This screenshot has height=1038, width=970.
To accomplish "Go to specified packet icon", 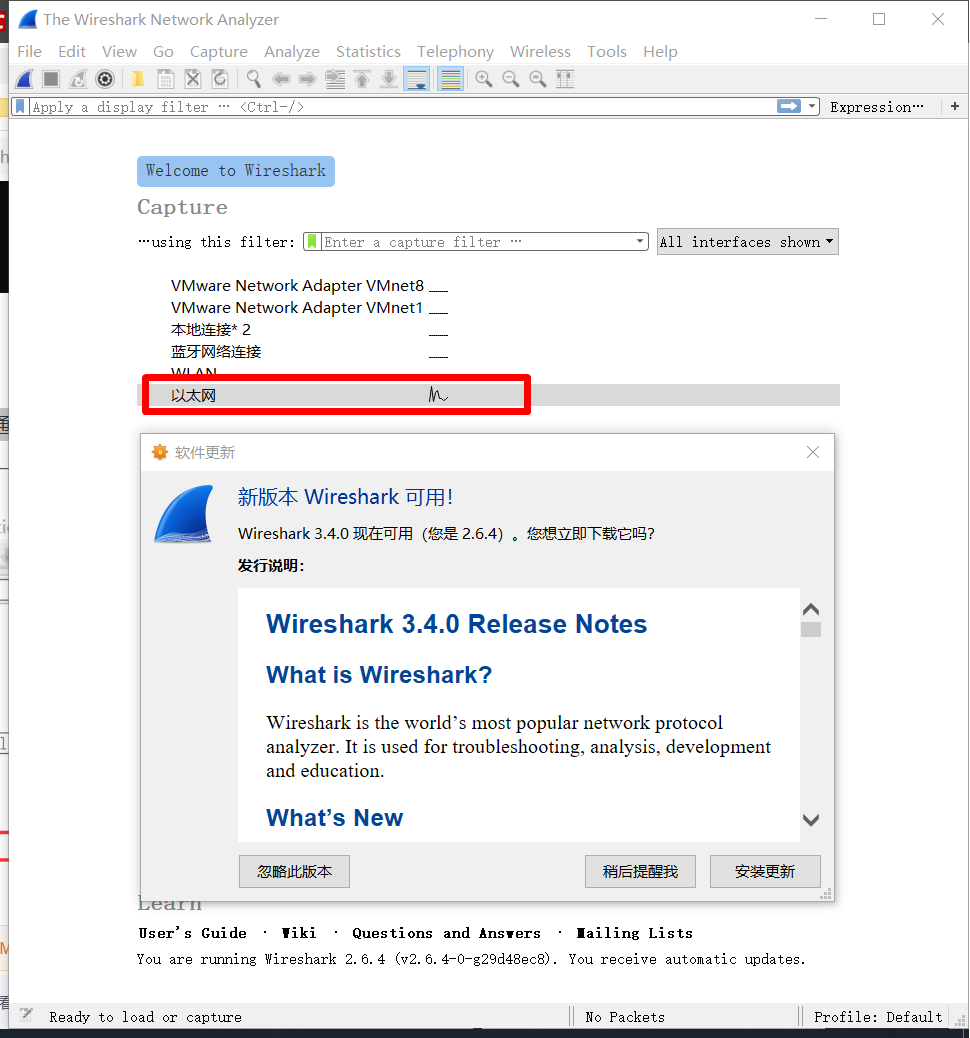I will [x=335, y=79].
